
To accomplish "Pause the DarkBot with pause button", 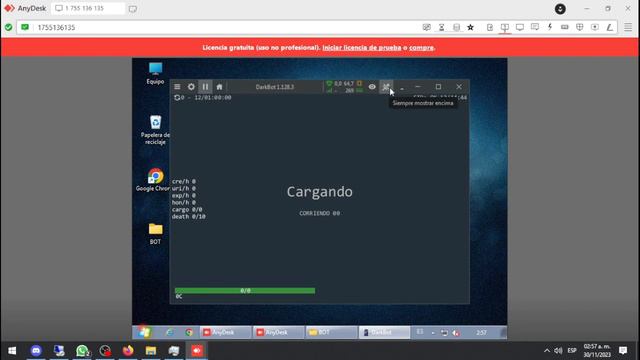I will 205,87.
